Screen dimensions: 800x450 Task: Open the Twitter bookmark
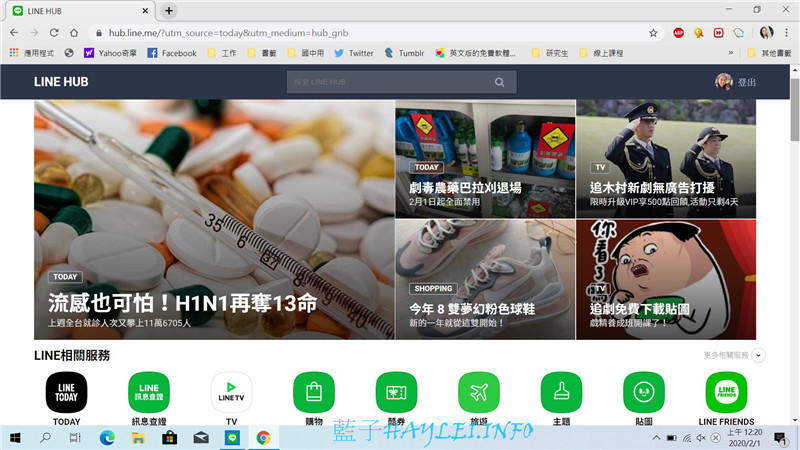point(354,53)
